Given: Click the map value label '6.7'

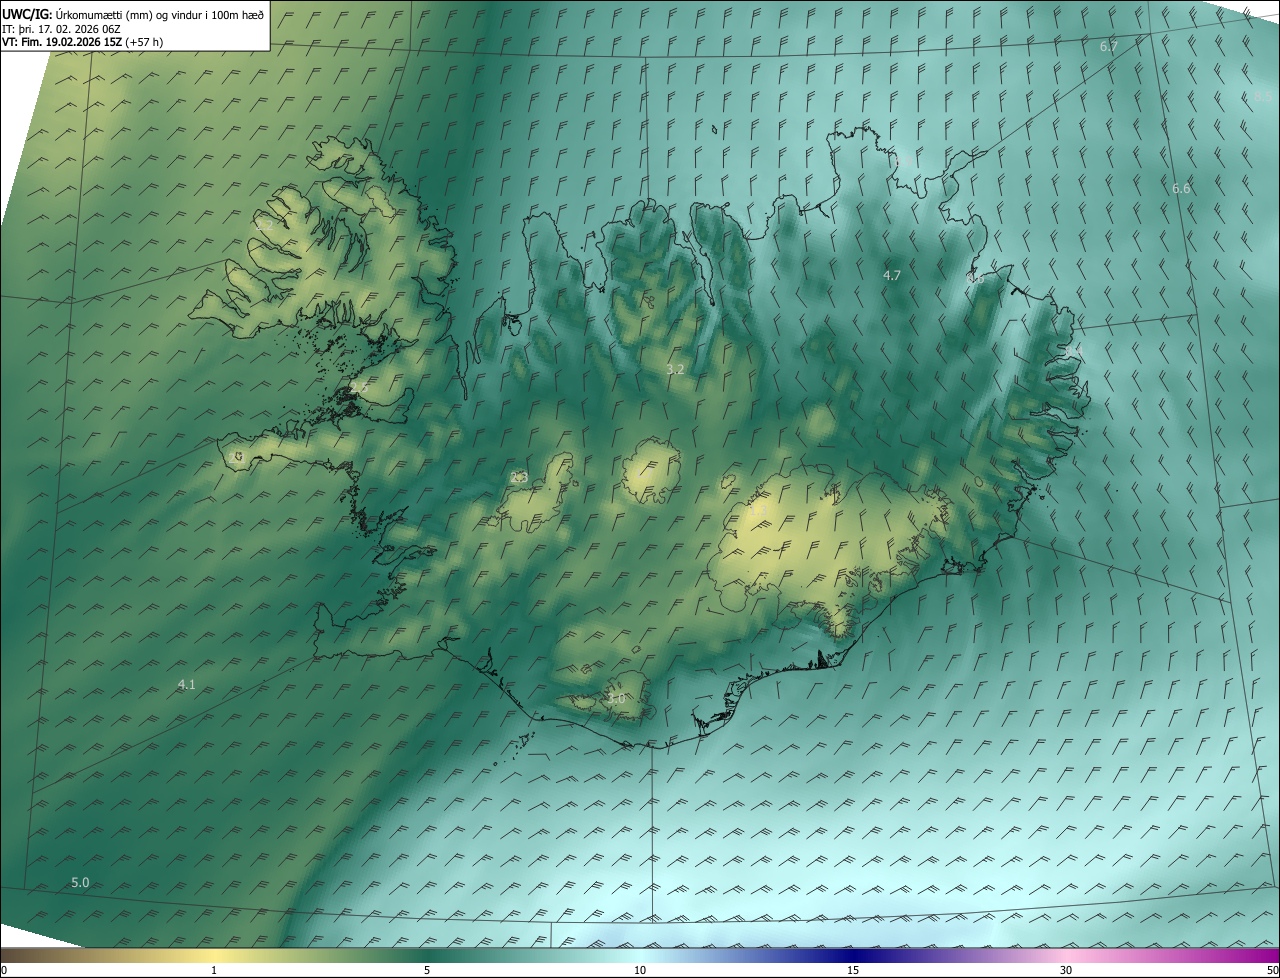Looking at the screenshot, I should coord(1108,47).
